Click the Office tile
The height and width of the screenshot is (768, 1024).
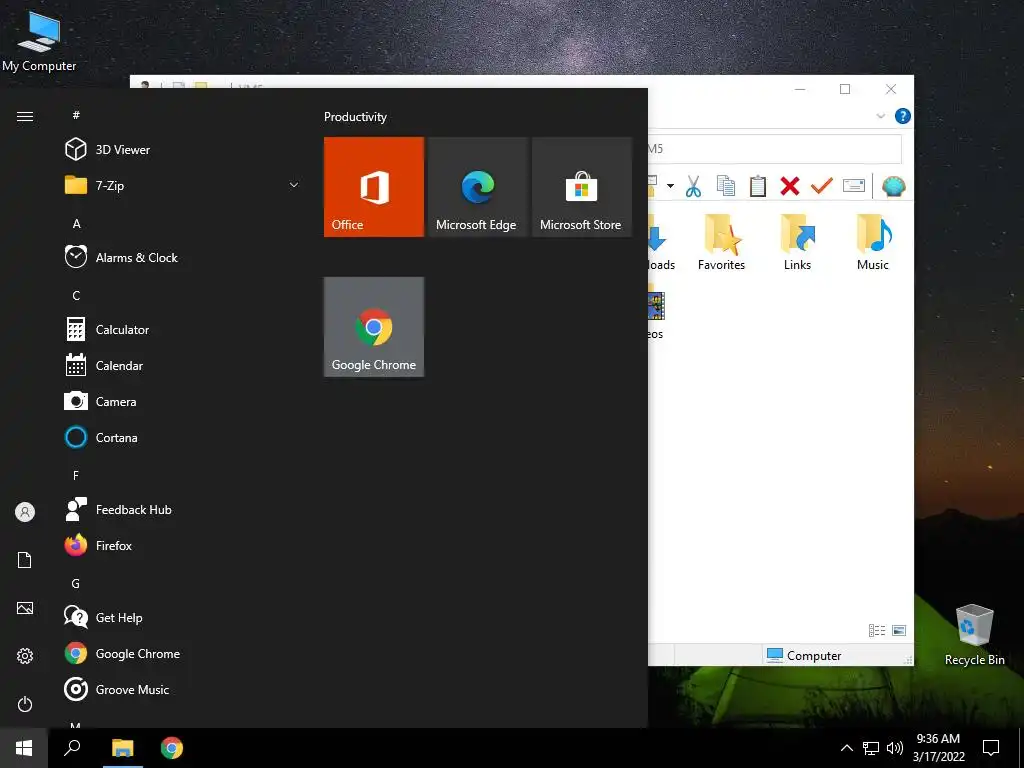[374, 187]
